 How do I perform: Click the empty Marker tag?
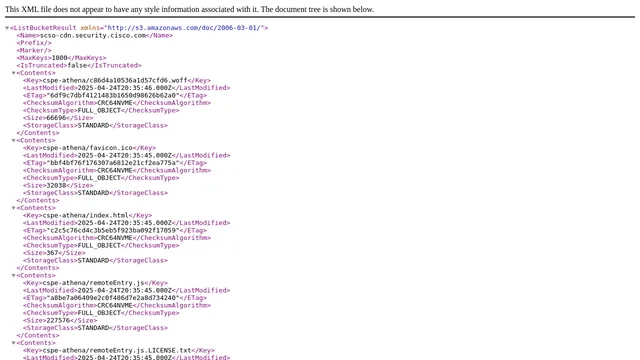(34, 51)
